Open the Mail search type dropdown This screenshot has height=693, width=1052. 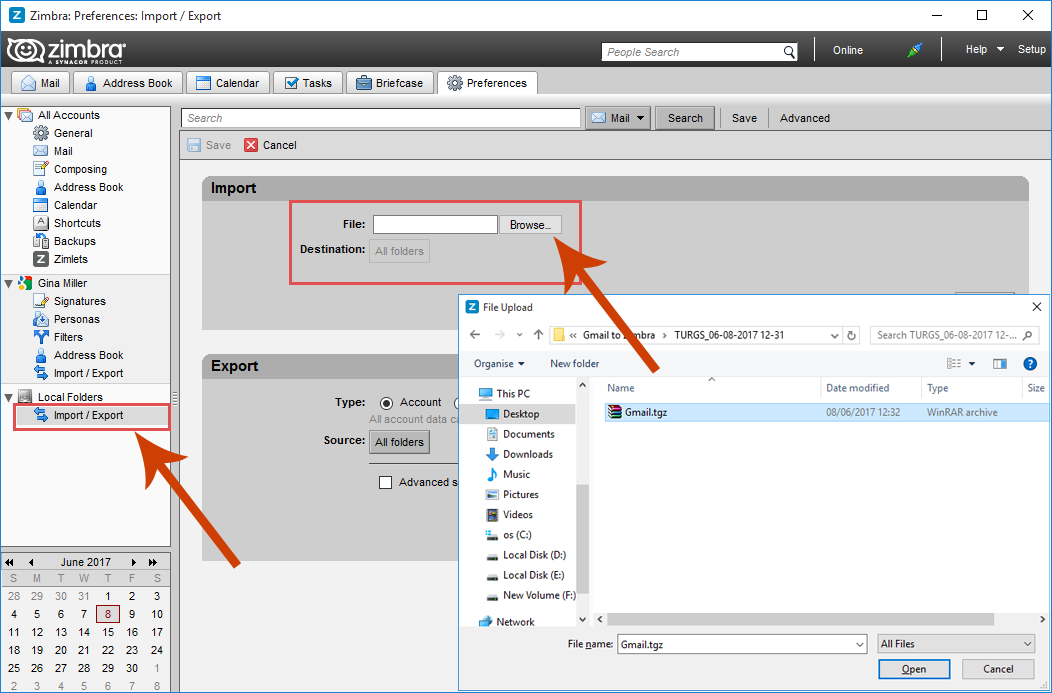618,118
